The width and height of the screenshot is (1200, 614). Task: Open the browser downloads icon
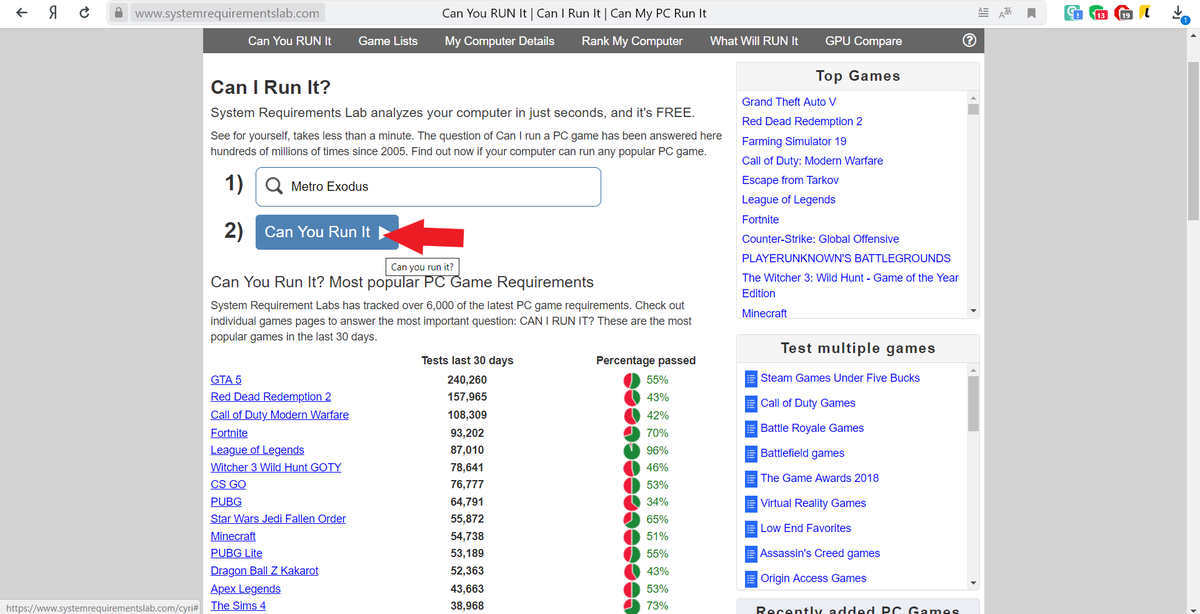click(x=1182, y=13)
